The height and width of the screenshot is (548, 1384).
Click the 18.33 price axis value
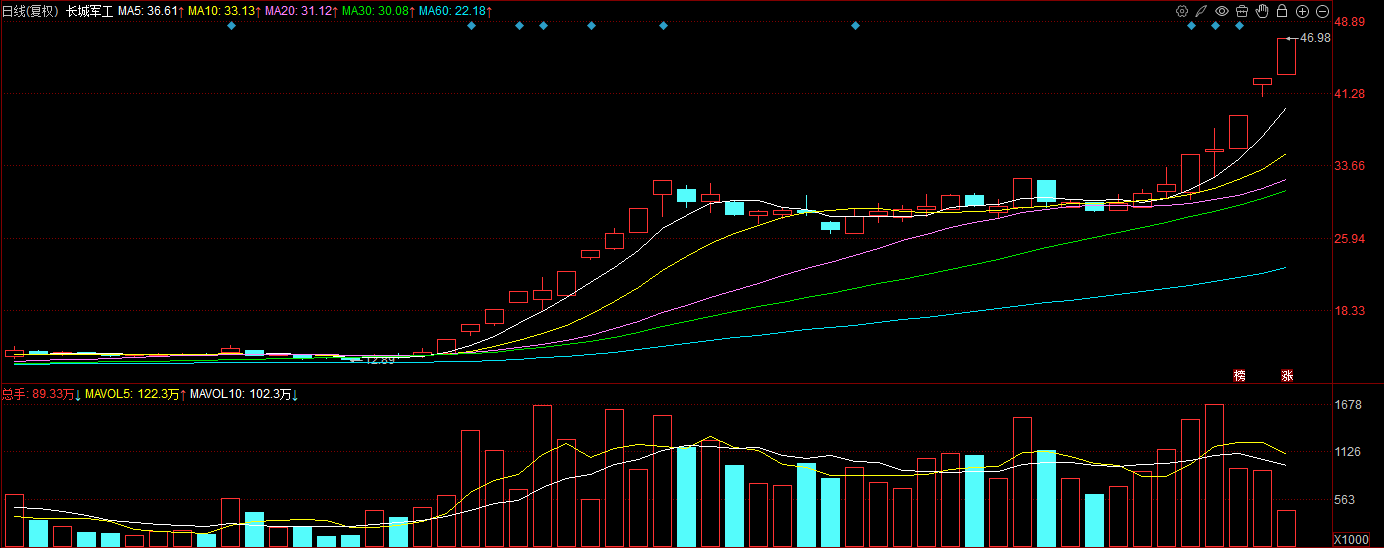coord(1350,312)
